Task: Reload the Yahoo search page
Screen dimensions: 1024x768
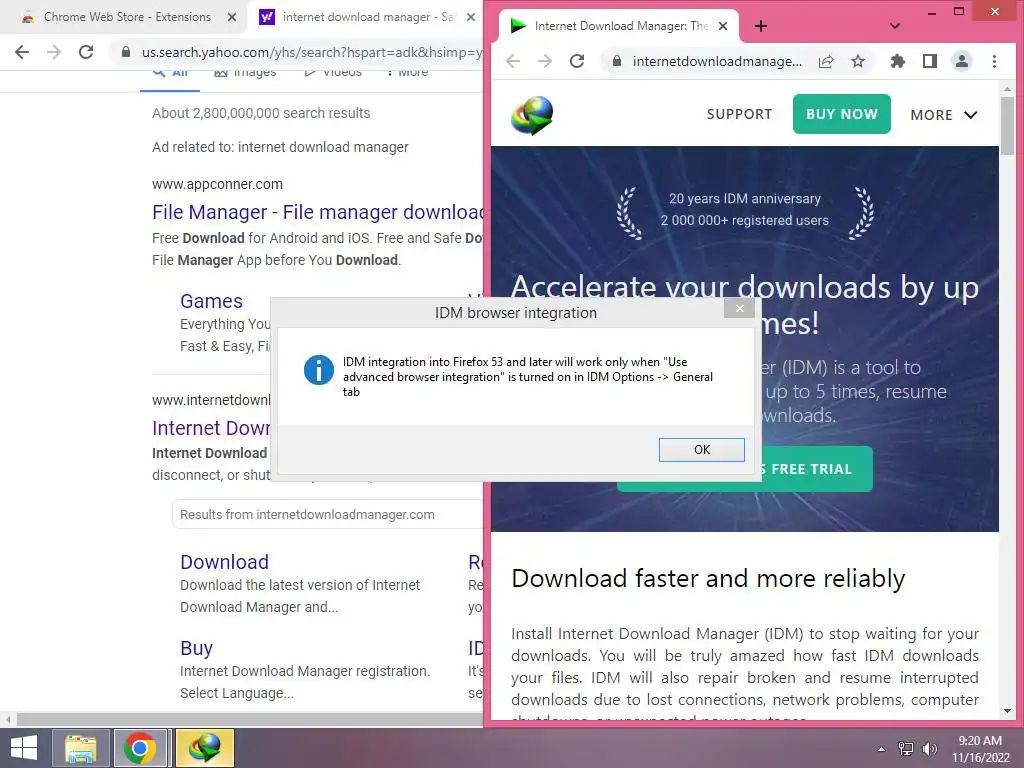Action: 86,52
